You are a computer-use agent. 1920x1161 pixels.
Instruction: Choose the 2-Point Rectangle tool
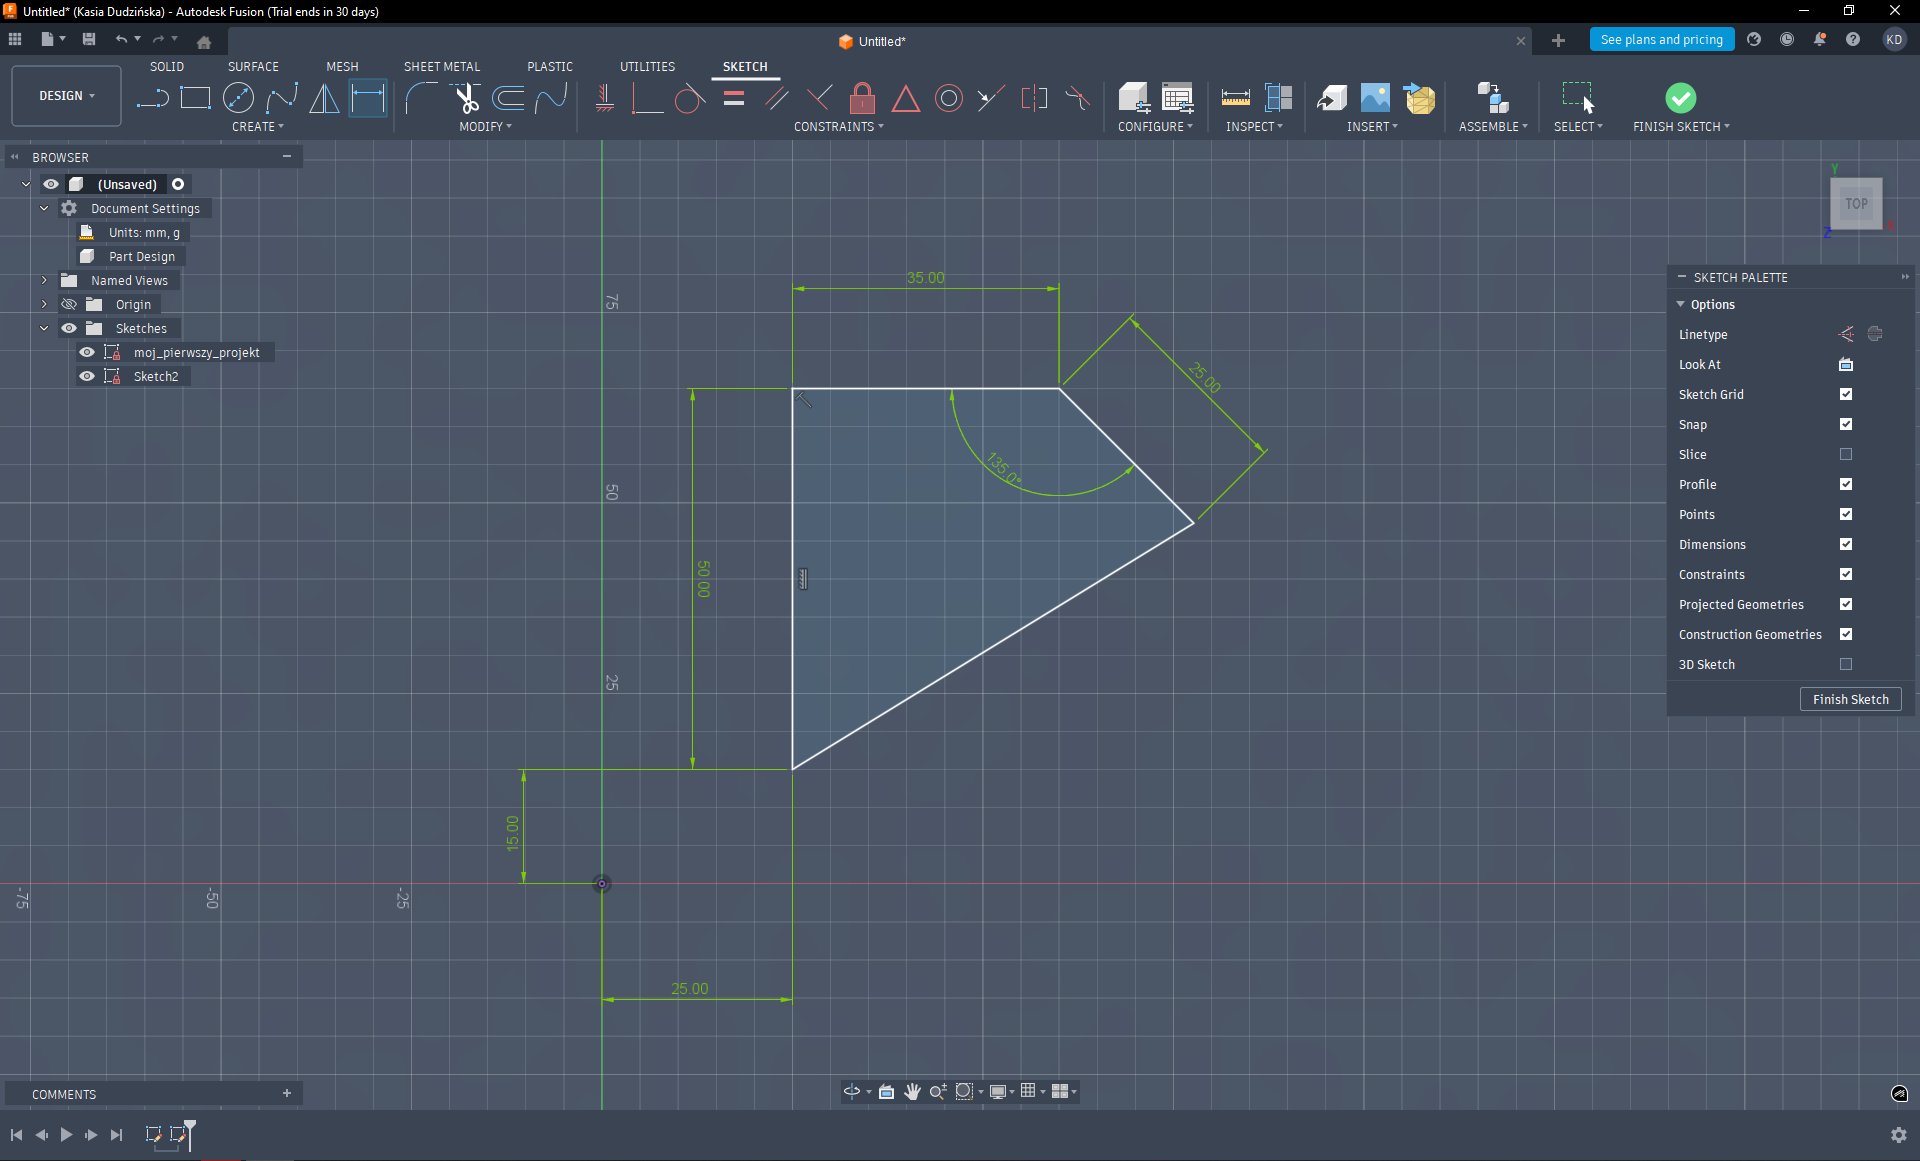pos(195,98)
